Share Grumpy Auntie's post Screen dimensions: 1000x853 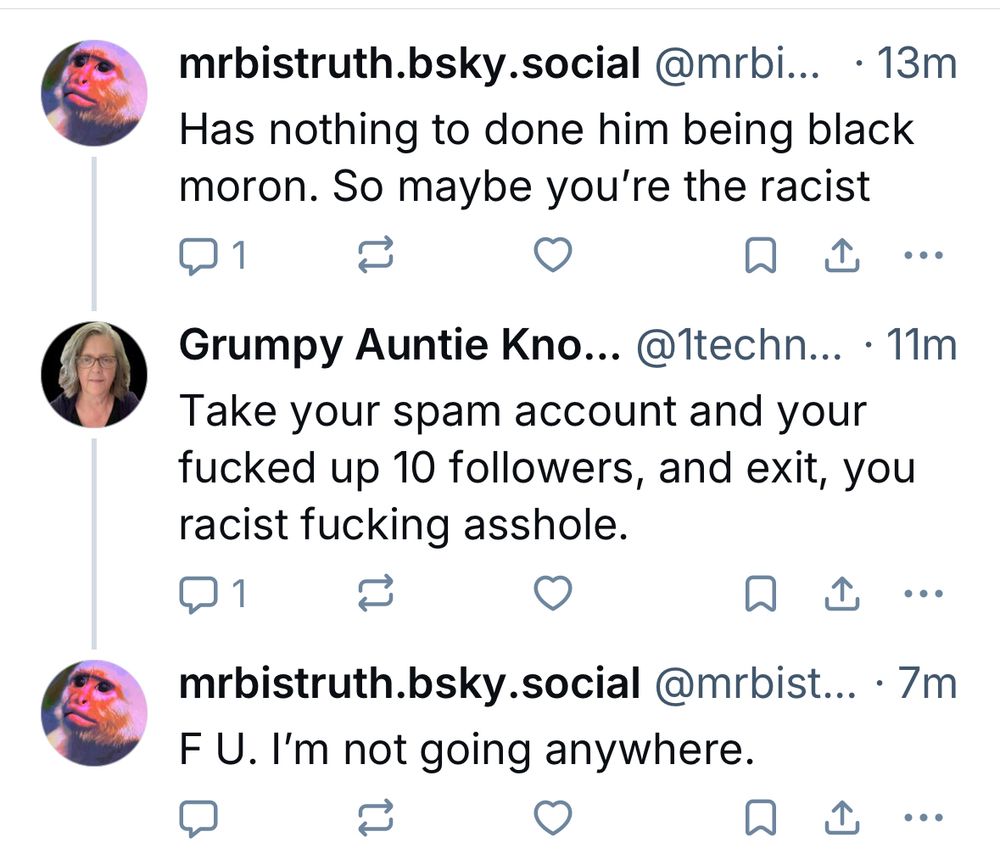click(841, 595)
